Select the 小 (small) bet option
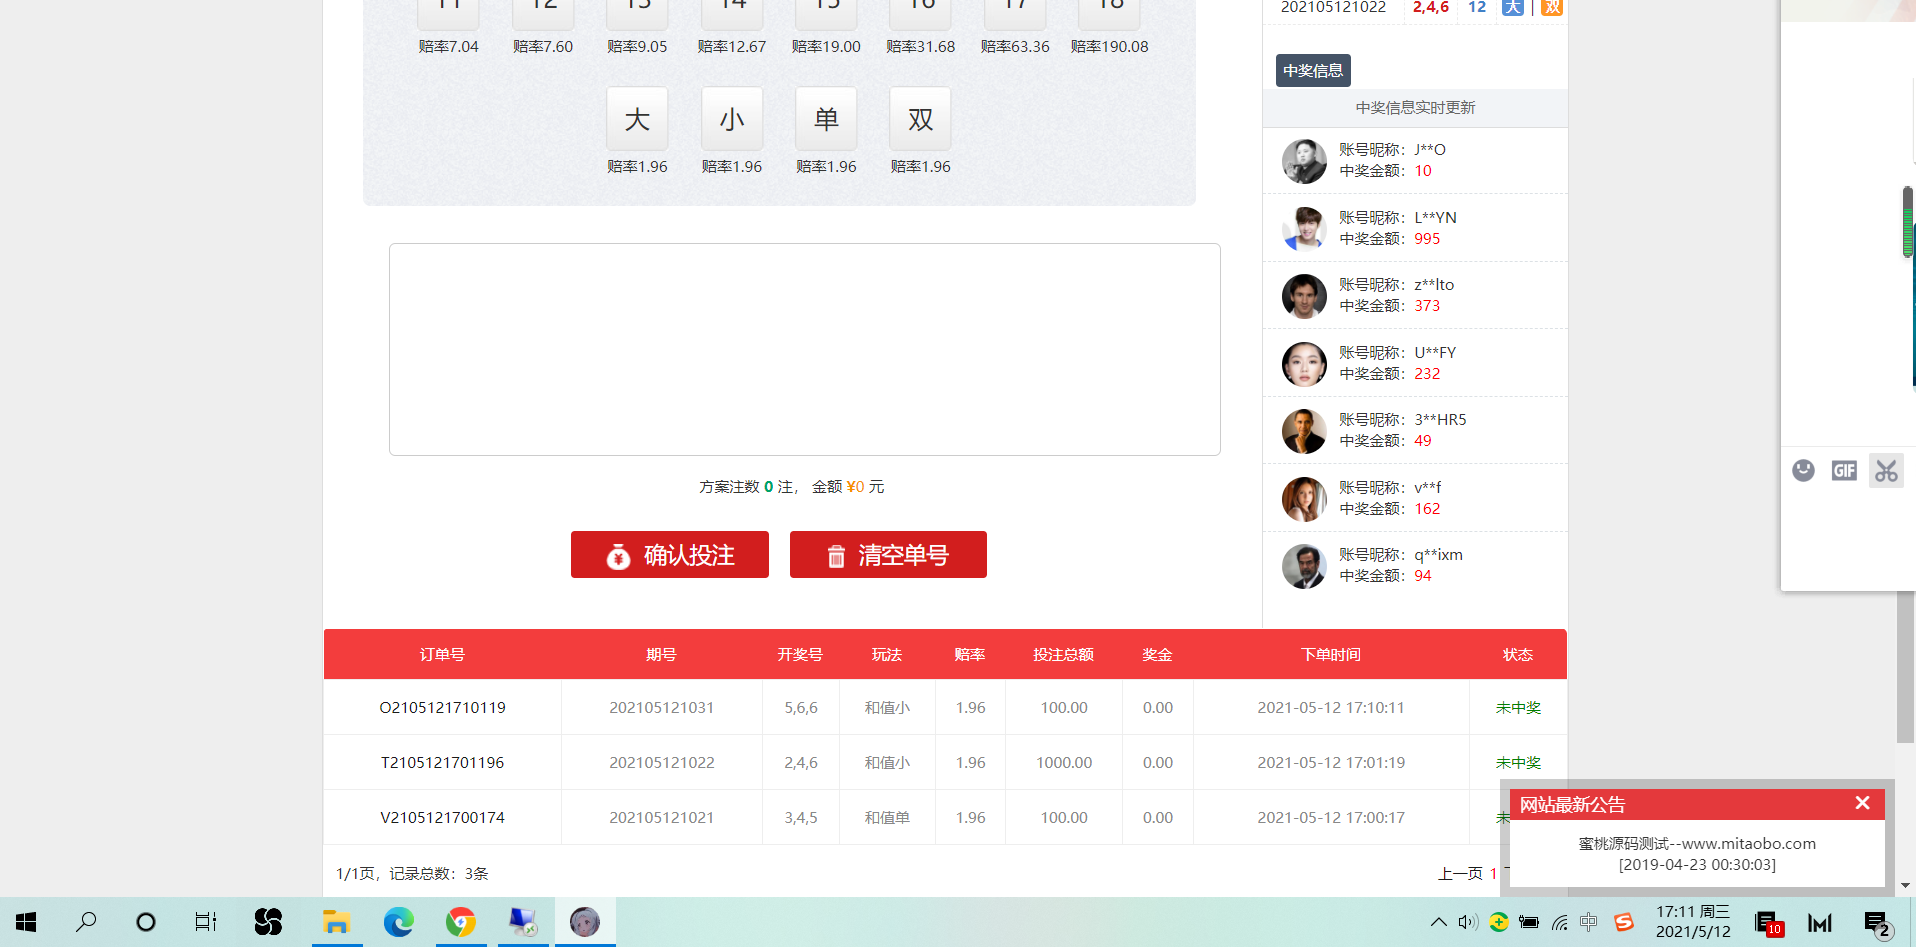 click(732, 119)
